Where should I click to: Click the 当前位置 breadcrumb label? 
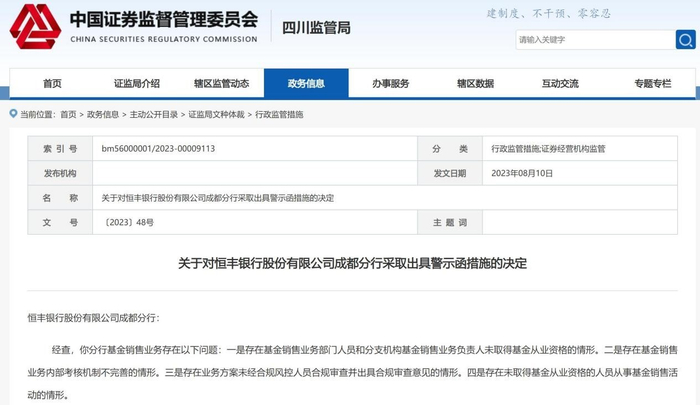[38, 115]
